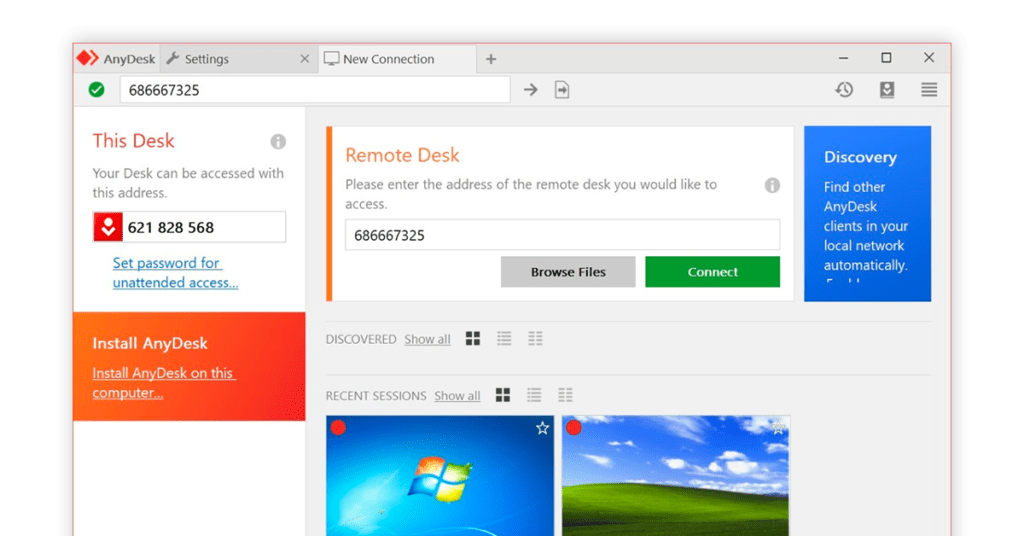Click the info icon in This Desk panel

(x=278, y=142)
